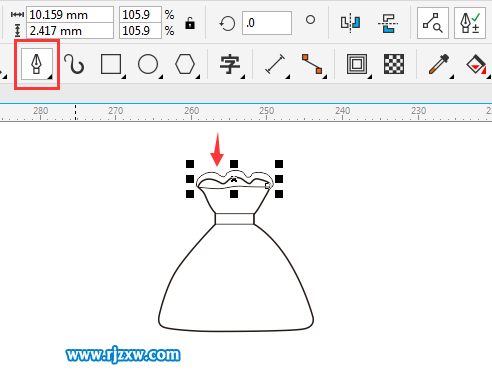Select the Ellipse tool
Screen dimensions: 492x392
click(148, 64)
